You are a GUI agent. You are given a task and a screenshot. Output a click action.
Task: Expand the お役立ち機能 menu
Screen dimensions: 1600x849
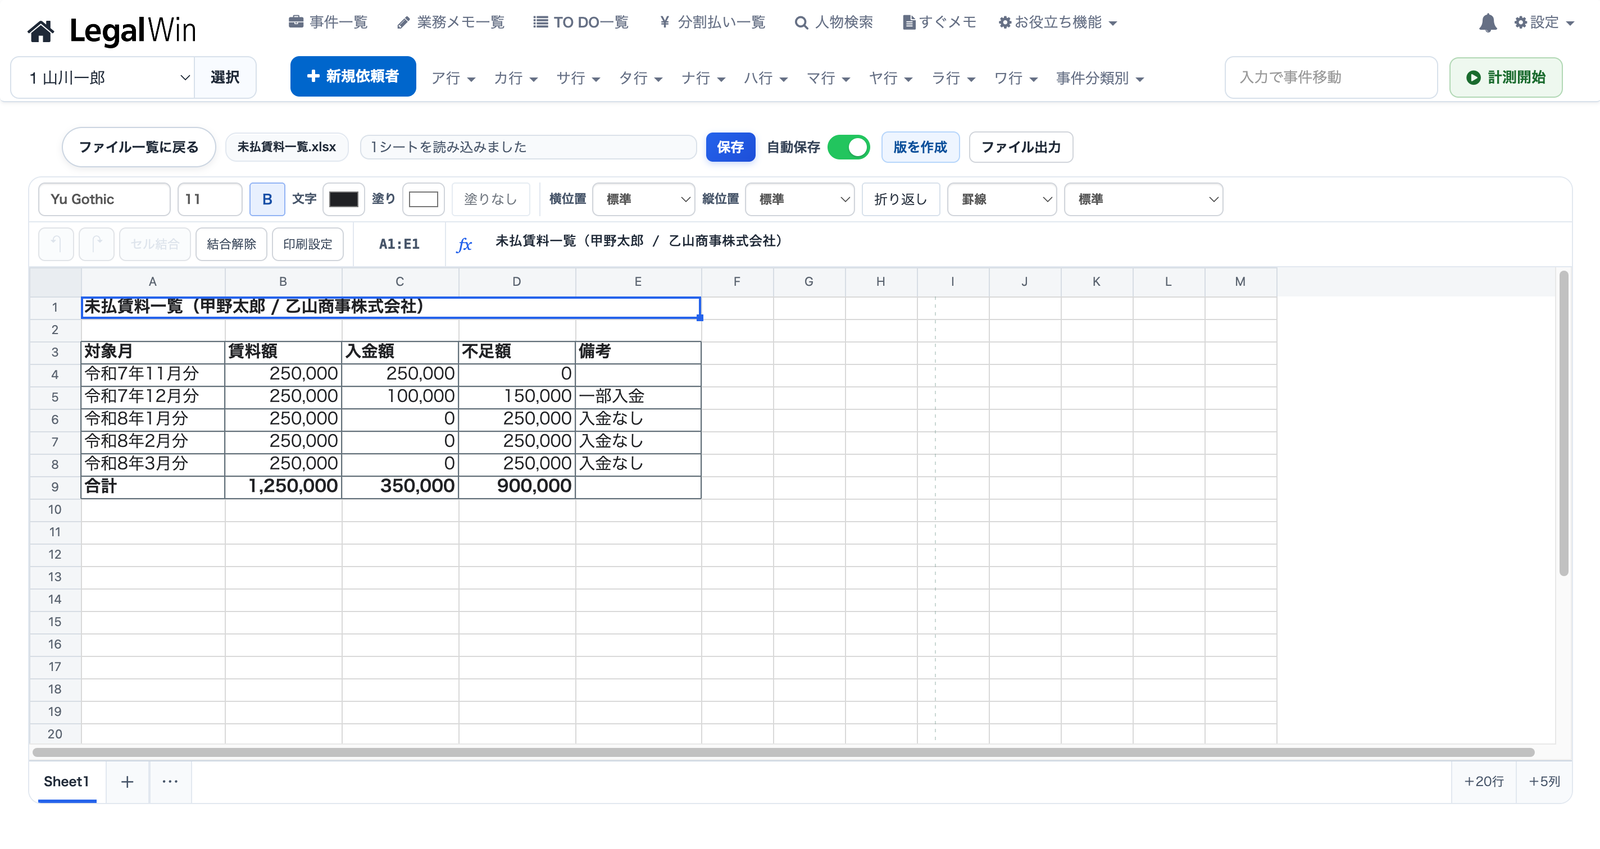(1058, 22)
